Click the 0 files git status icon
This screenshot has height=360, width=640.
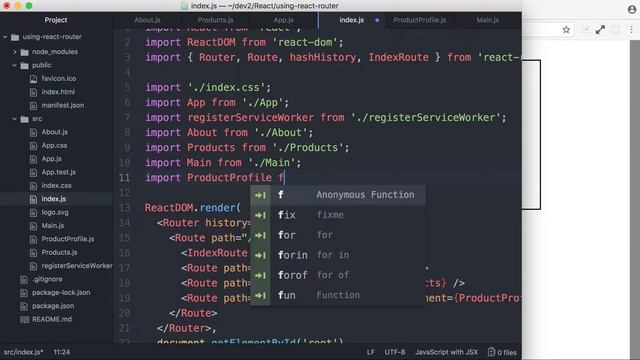click(491, 352)
